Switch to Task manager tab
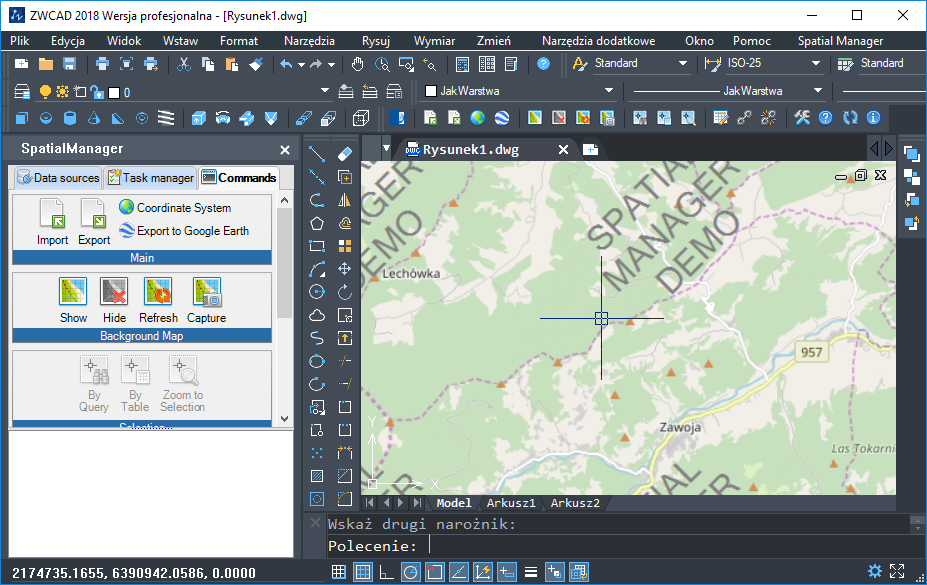Viewport: 927px width, 585px height. (x=151, y=177)
